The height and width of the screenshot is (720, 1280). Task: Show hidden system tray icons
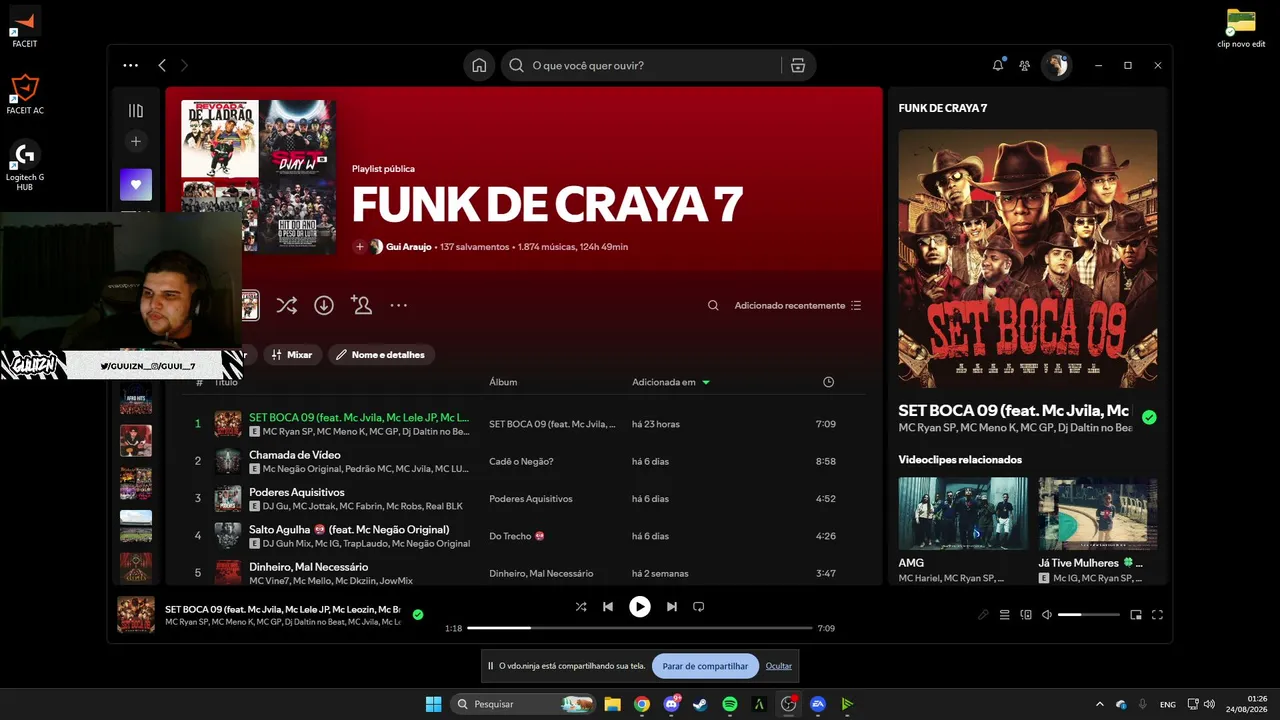tap(1100, 704)
